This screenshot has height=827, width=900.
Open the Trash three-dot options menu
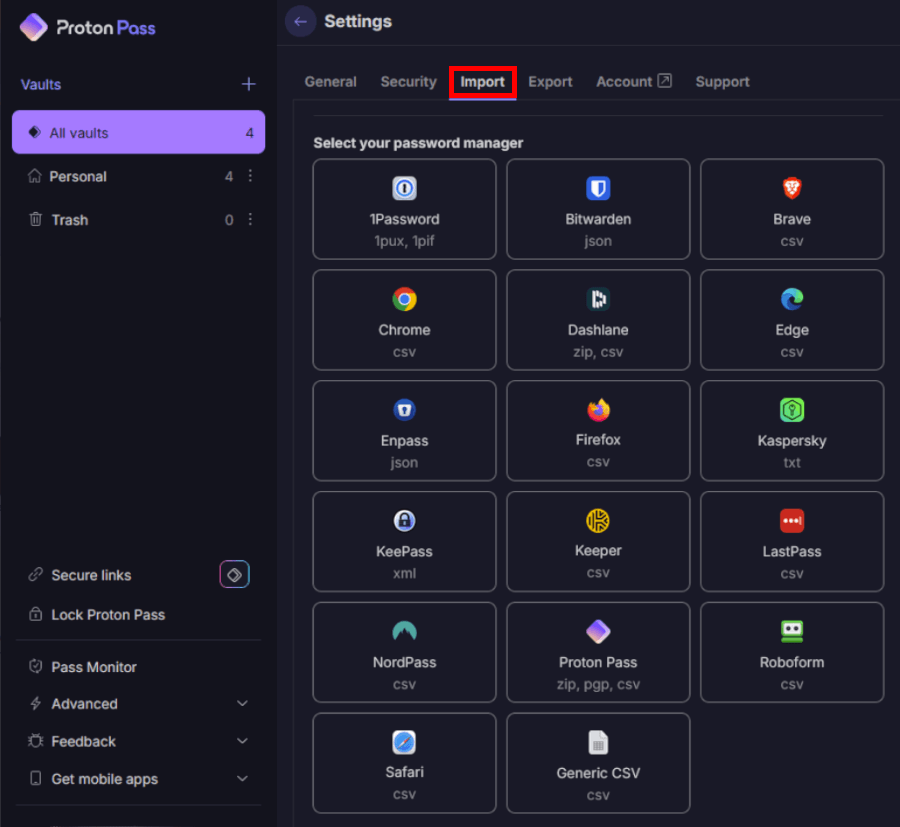[x=250, y=220]
